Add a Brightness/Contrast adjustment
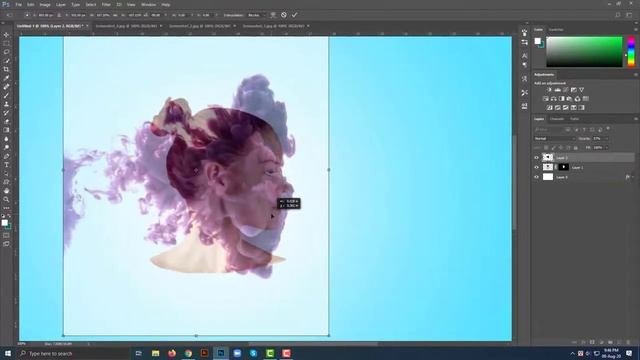Image resolution: width=640 pixels, height=360 pixels. click(x=549, y=90)
